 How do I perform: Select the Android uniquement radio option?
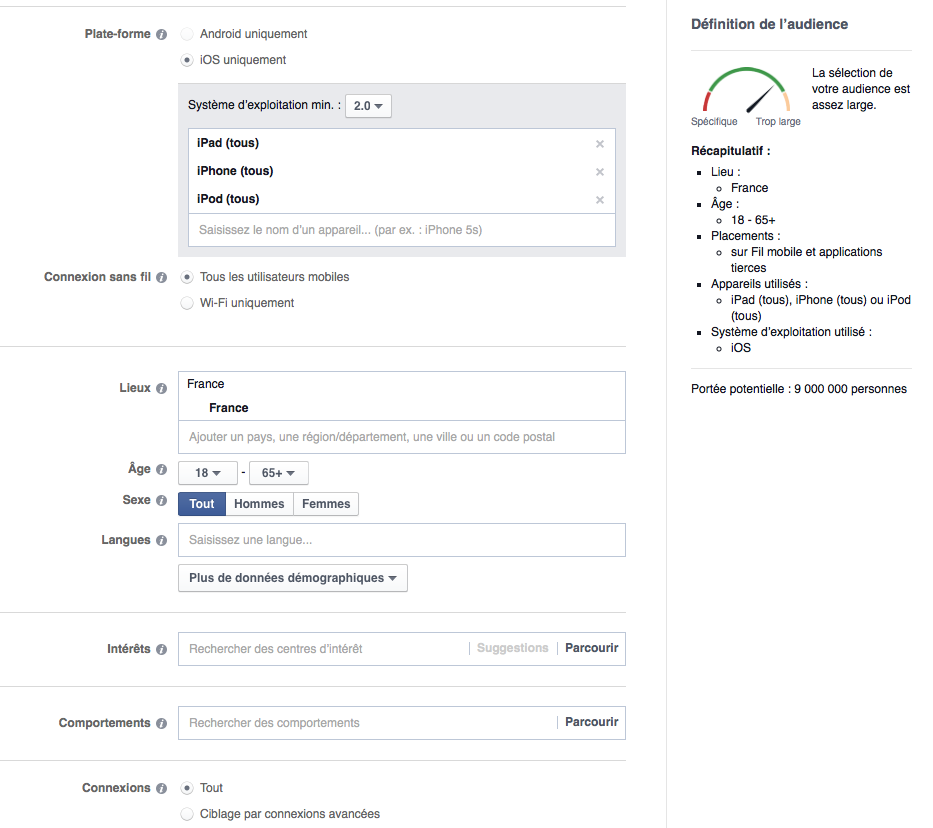point(187,34)
